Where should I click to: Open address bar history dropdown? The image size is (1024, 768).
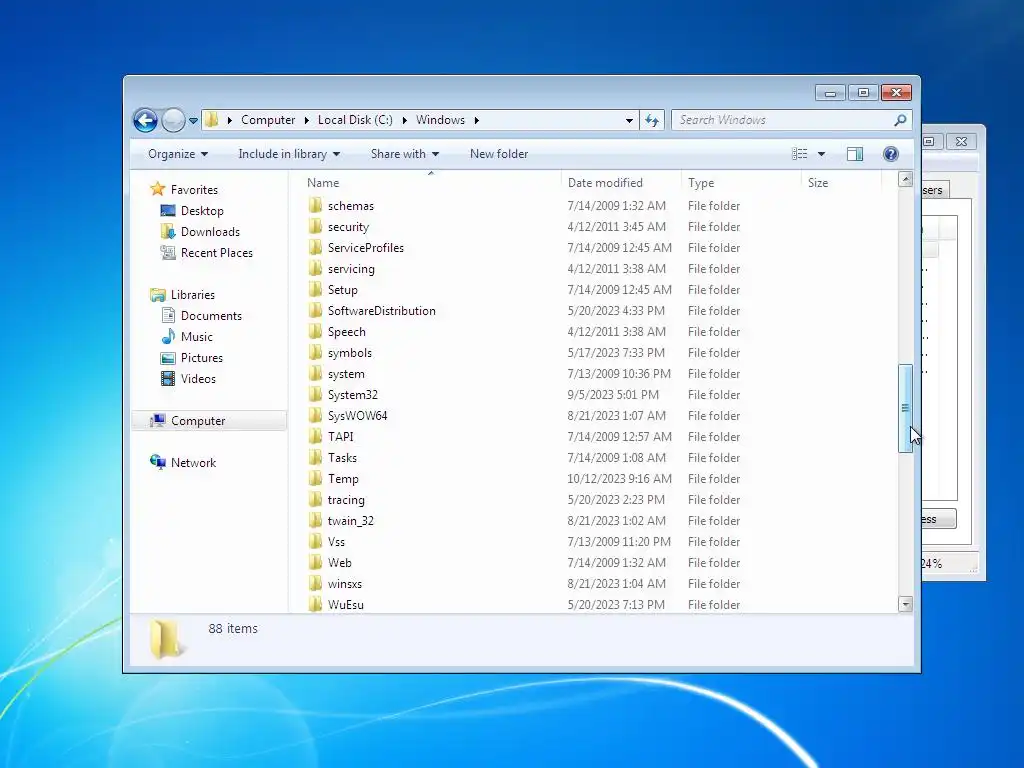[629, 120]
